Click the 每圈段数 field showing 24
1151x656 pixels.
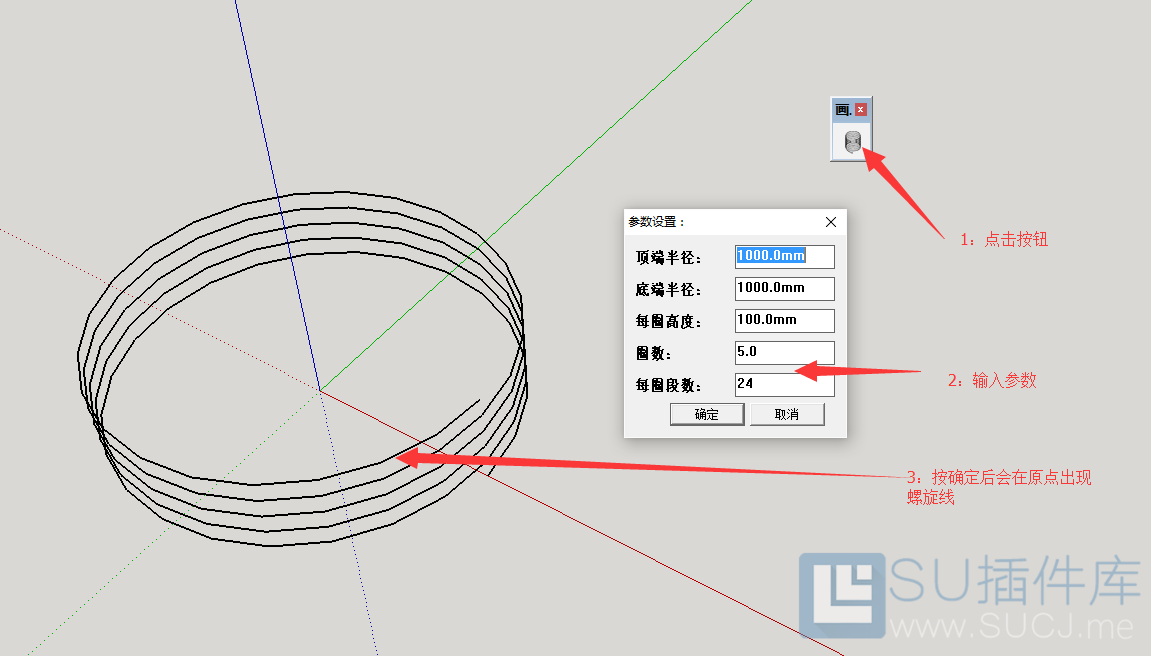tap(784, 384)
